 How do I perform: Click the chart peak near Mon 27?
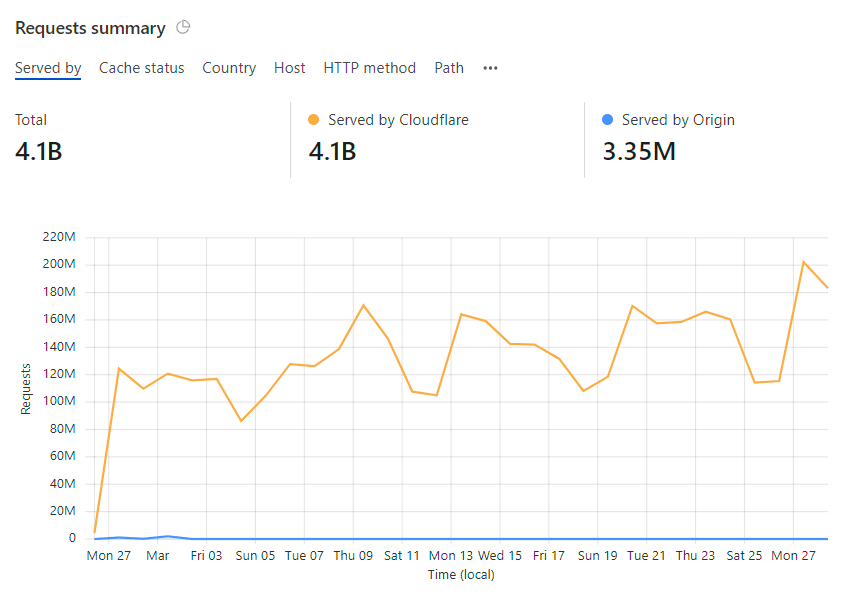805,261
